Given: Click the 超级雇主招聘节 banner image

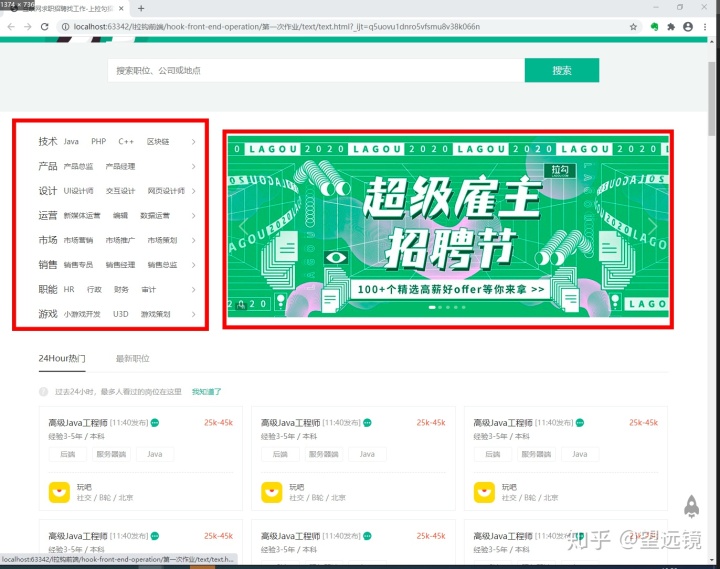Looking at the screenshot, I should [x=448, y=226].
